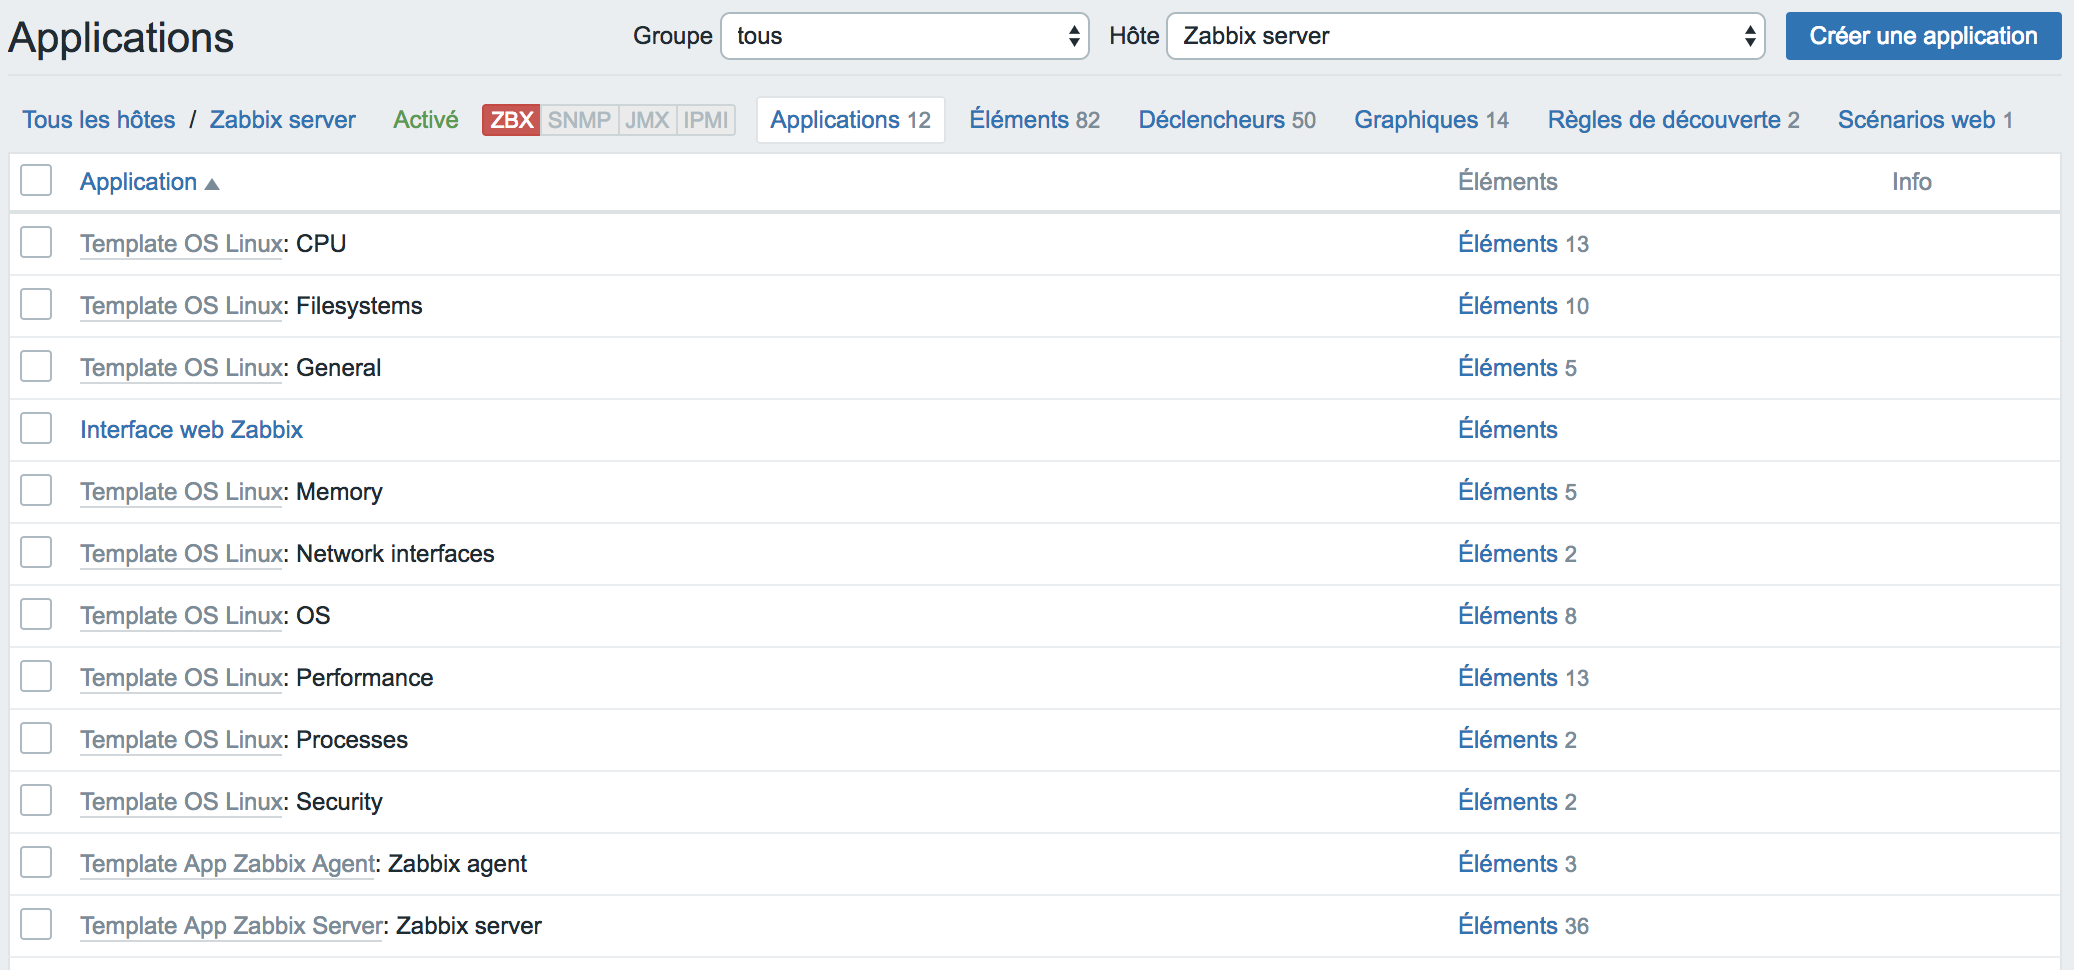Open the Éléments 82 tab

click(1034, 120)
